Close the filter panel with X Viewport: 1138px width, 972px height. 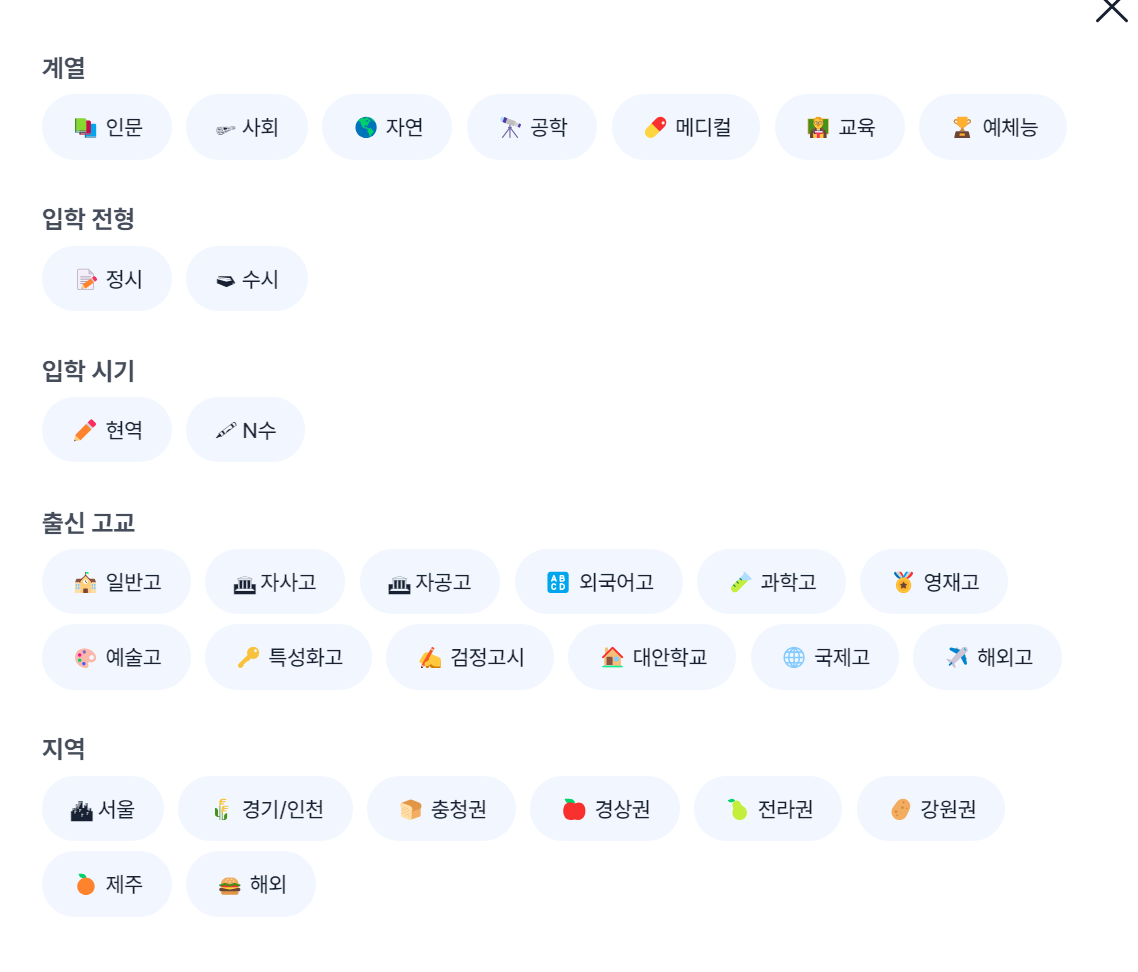coord(1111,9)
